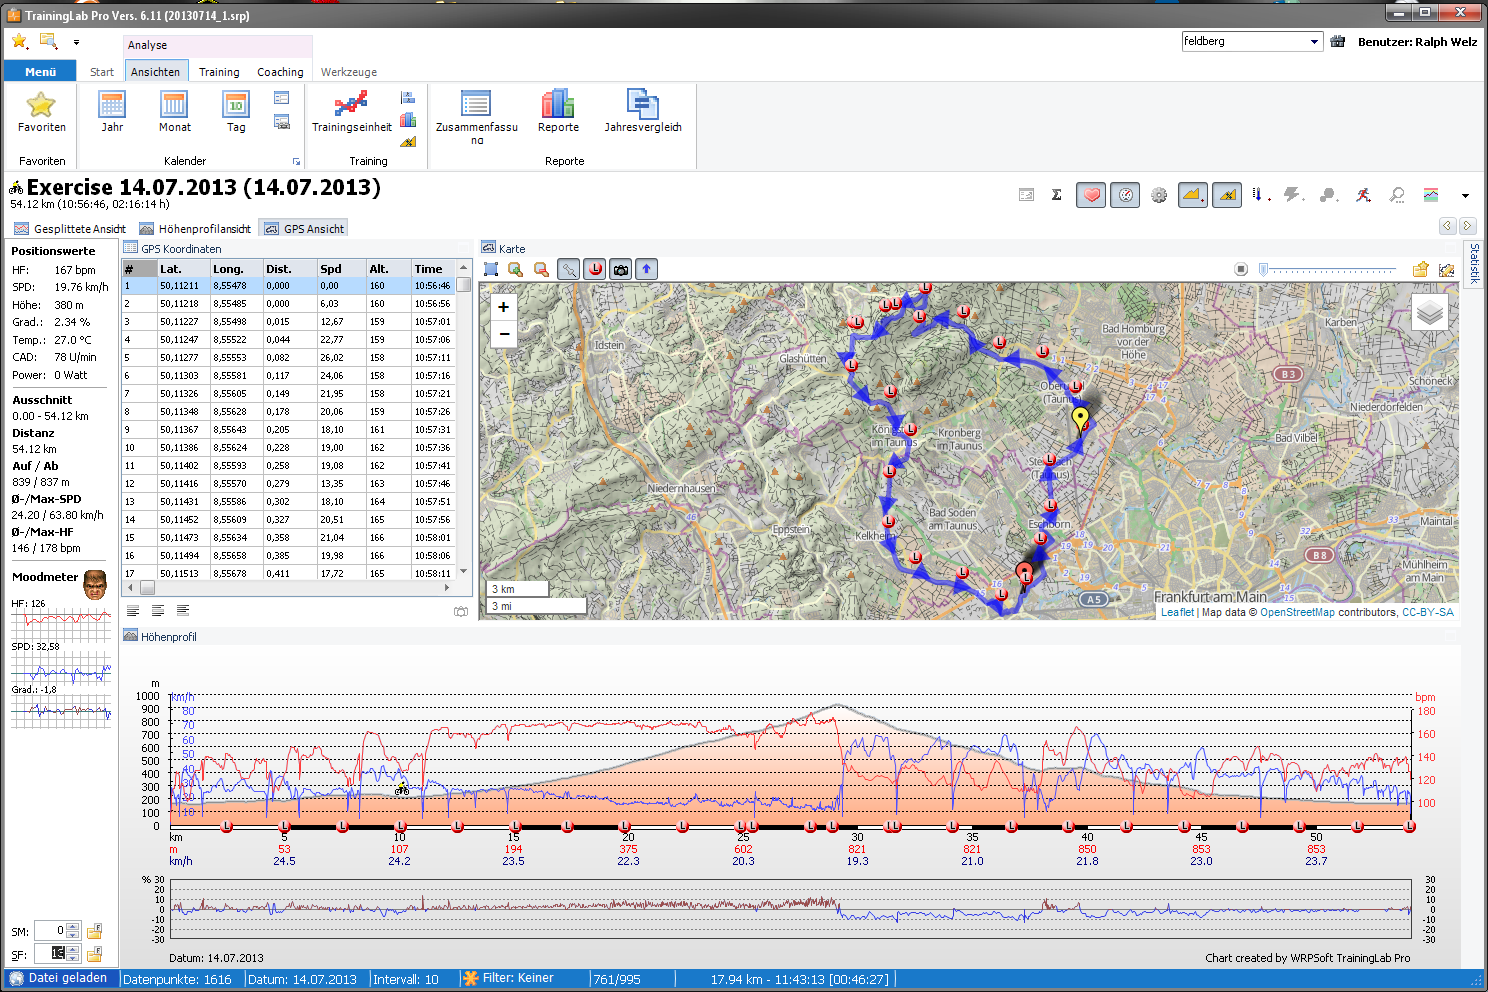Zoom in the map with plus button
This screenshot has height=992, width=1488.
(504, 307)
